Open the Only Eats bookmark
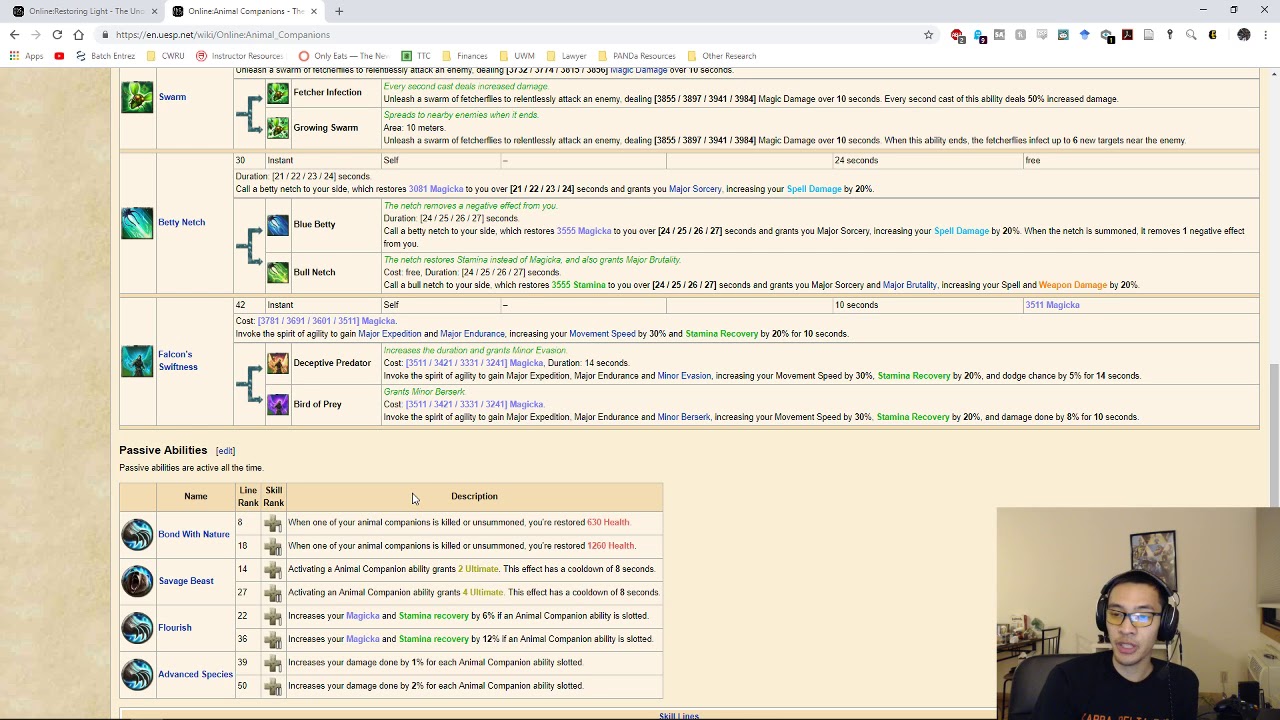 343,56
